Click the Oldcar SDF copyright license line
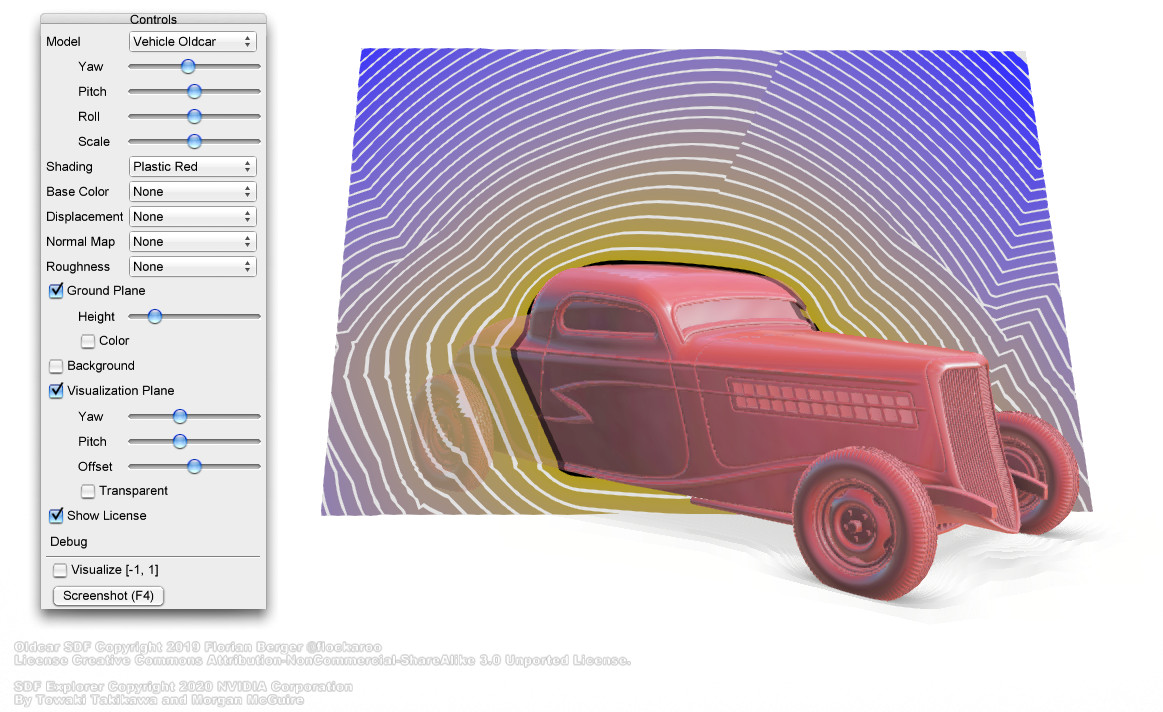The height and width of the screenshot is (712, 1163). 198,647
